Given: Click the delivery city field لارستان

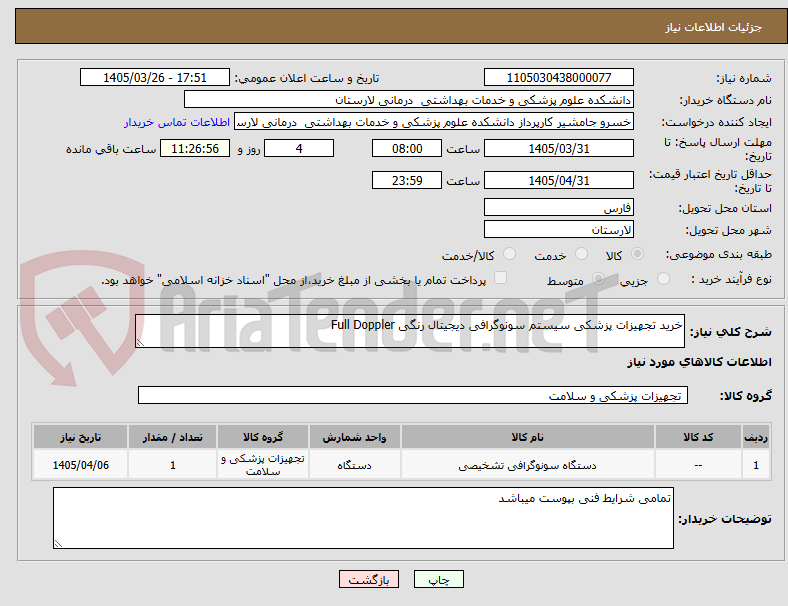Looking at the screenshot, I should pyautogui.click(x=558, y=230).
